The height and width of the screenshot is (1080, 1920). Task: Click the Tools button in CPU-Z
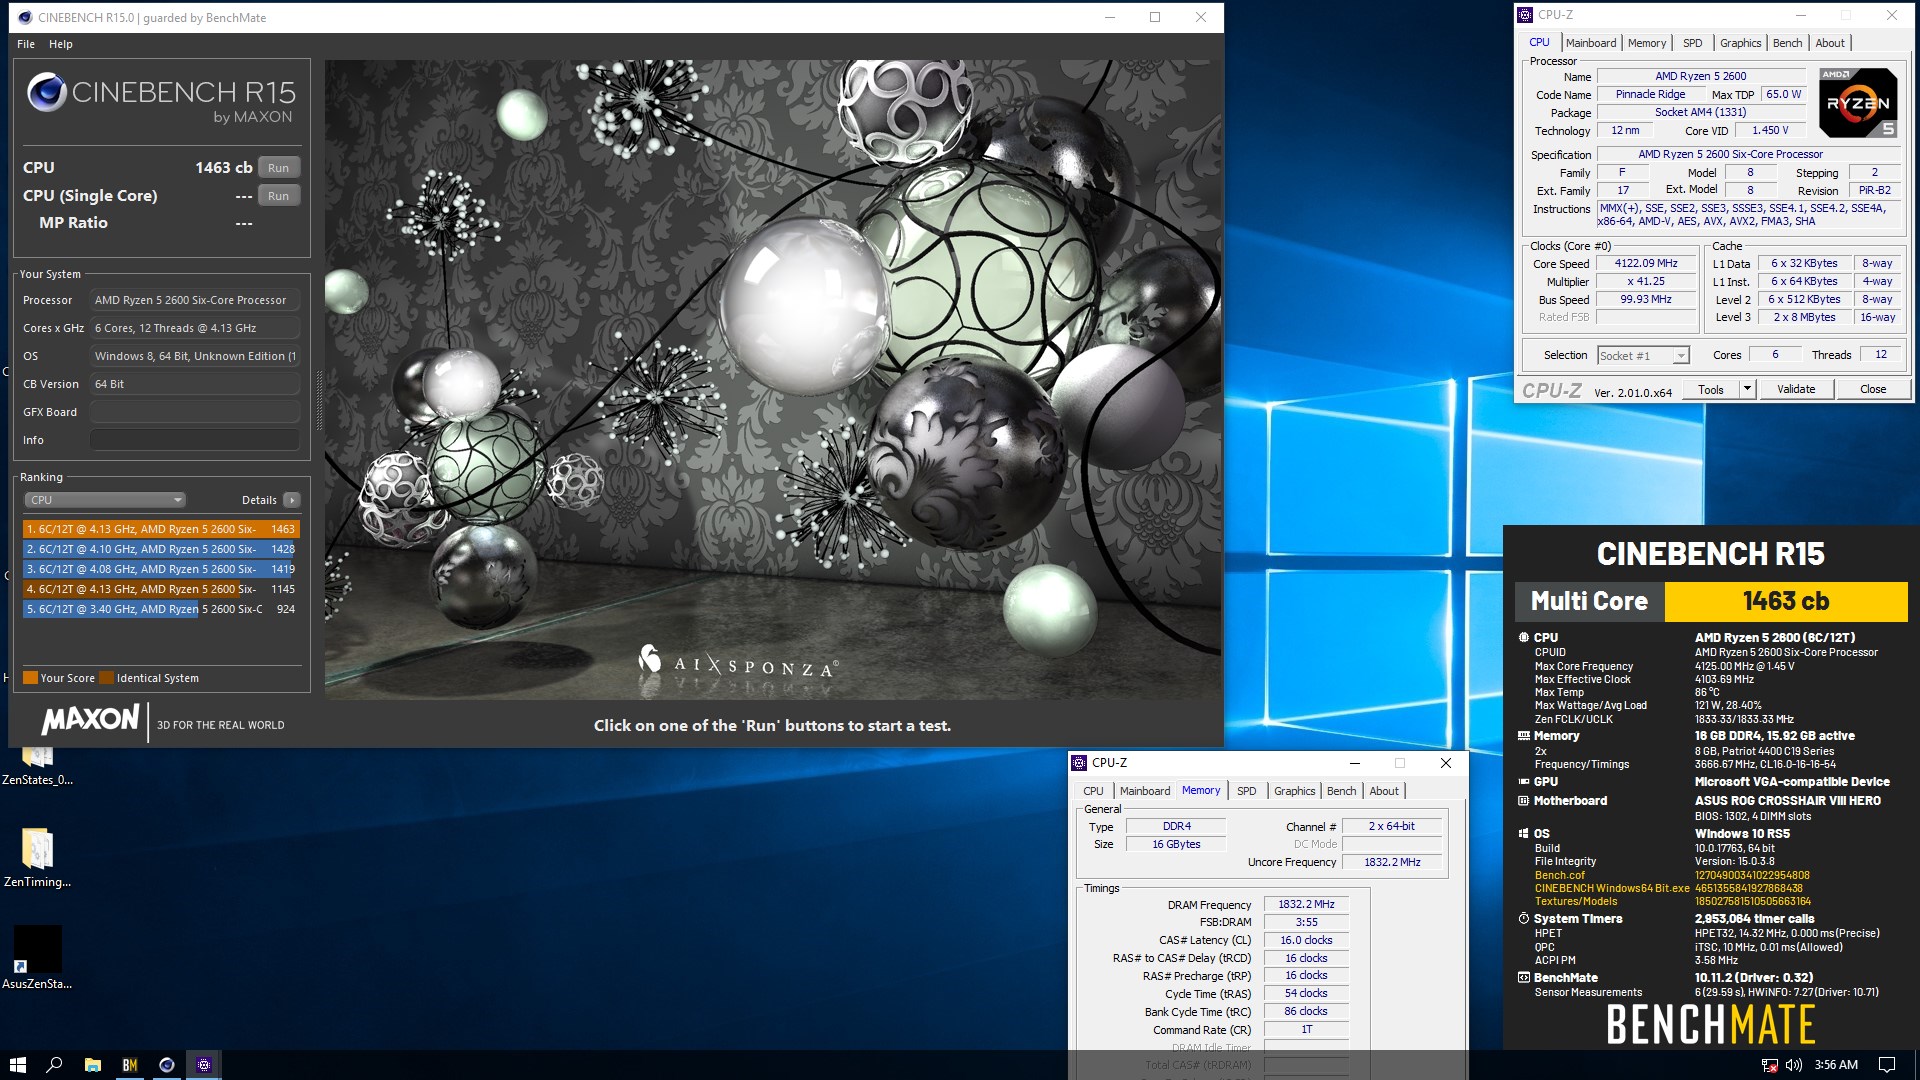(x=1711, y=389)
